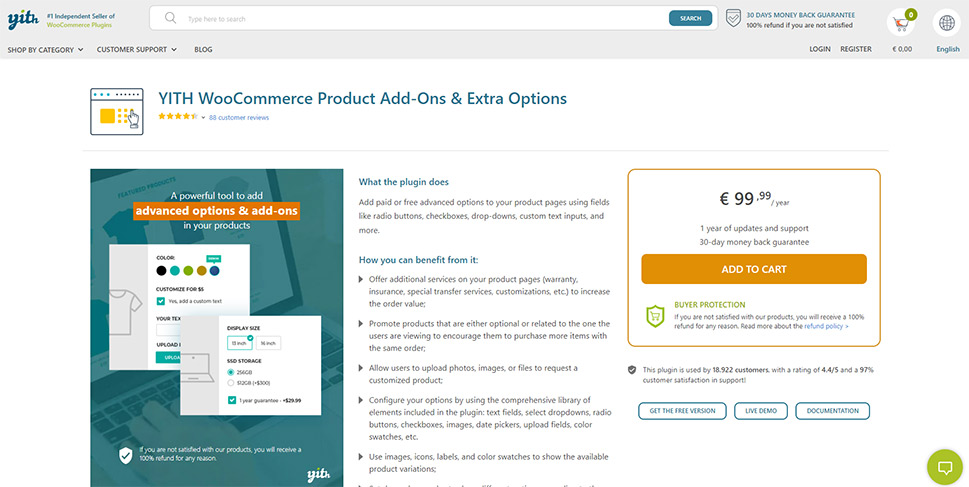Click the YITH logo in header
Viewport: 969px width, 487px height.
pos(23,20)
